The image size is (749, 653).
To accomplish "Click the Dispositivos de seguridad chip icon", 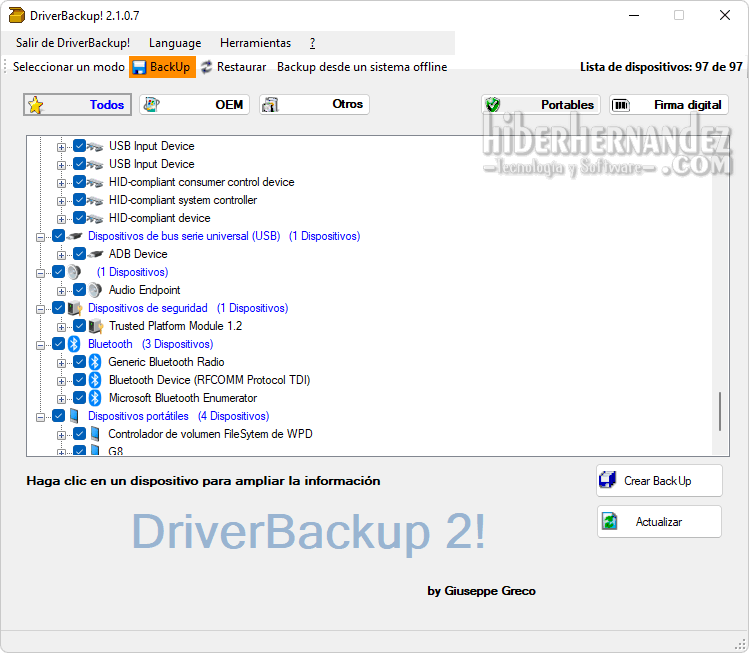I will (x=74, y=308).
